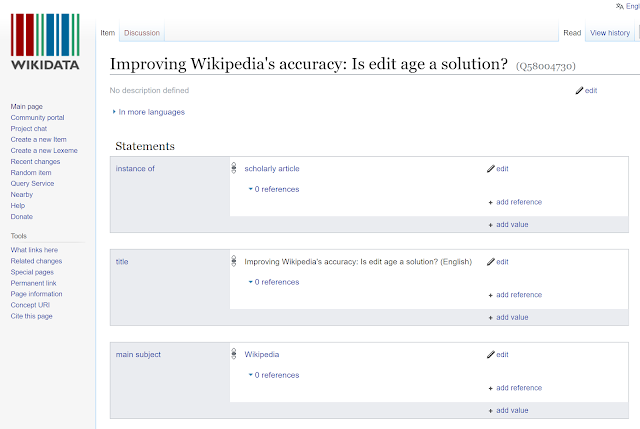640x429 pixels.
Task: Open the scholarly article link
Action: tap(272, 169)
